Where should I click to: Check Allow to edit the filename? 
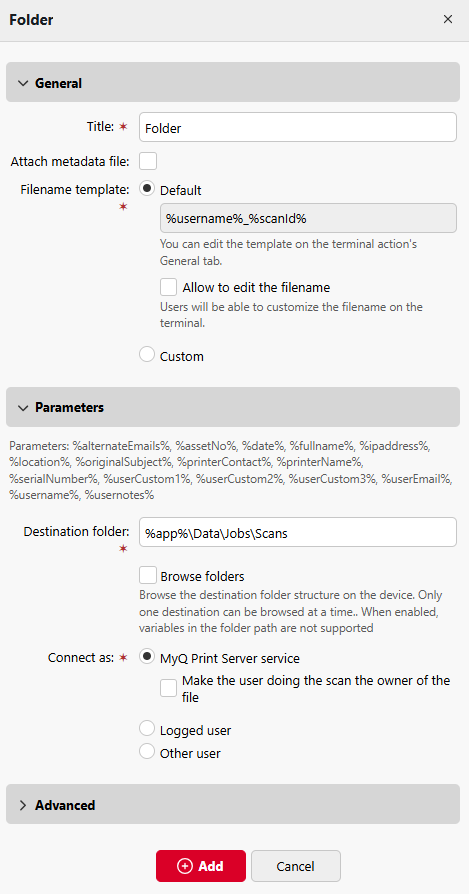(169, 287)
